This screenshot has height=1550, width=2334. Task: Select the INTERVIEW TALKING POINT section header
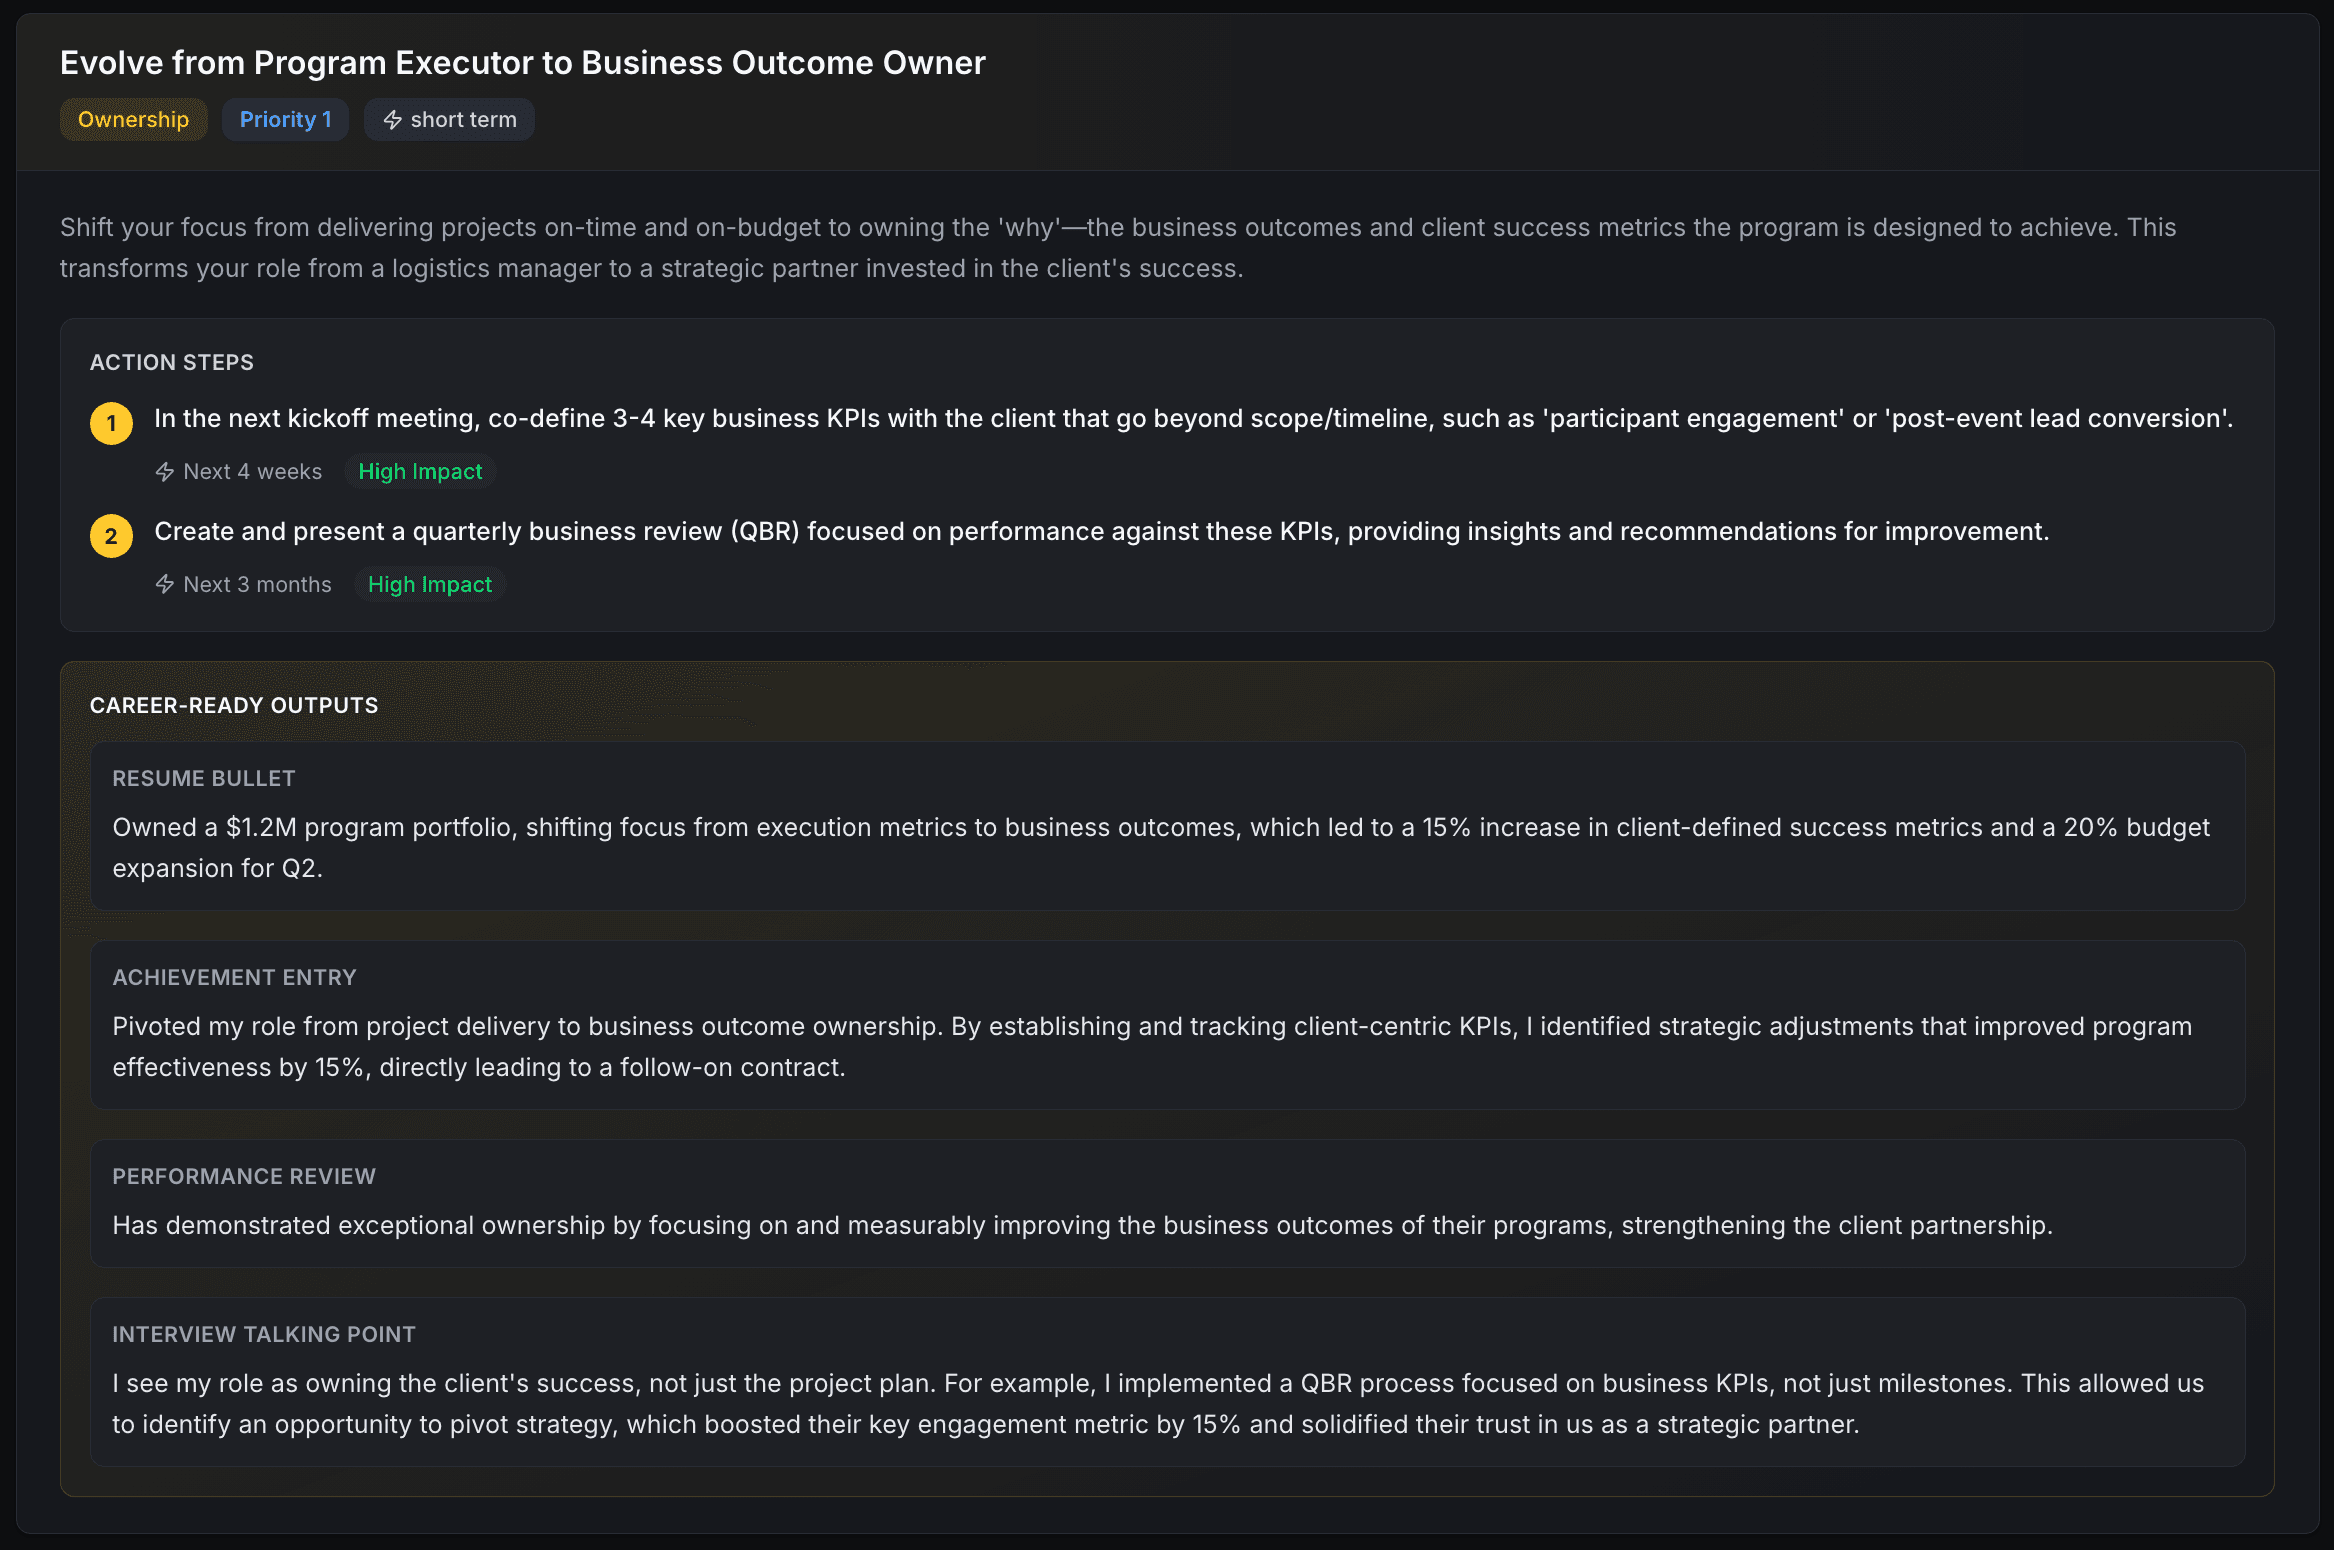tap(263, 1334)
